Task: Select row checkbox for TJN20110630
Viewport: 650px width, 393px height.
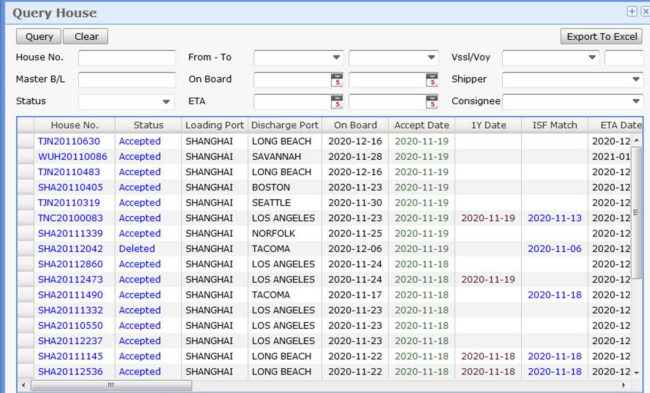Action: coord(25,141)
